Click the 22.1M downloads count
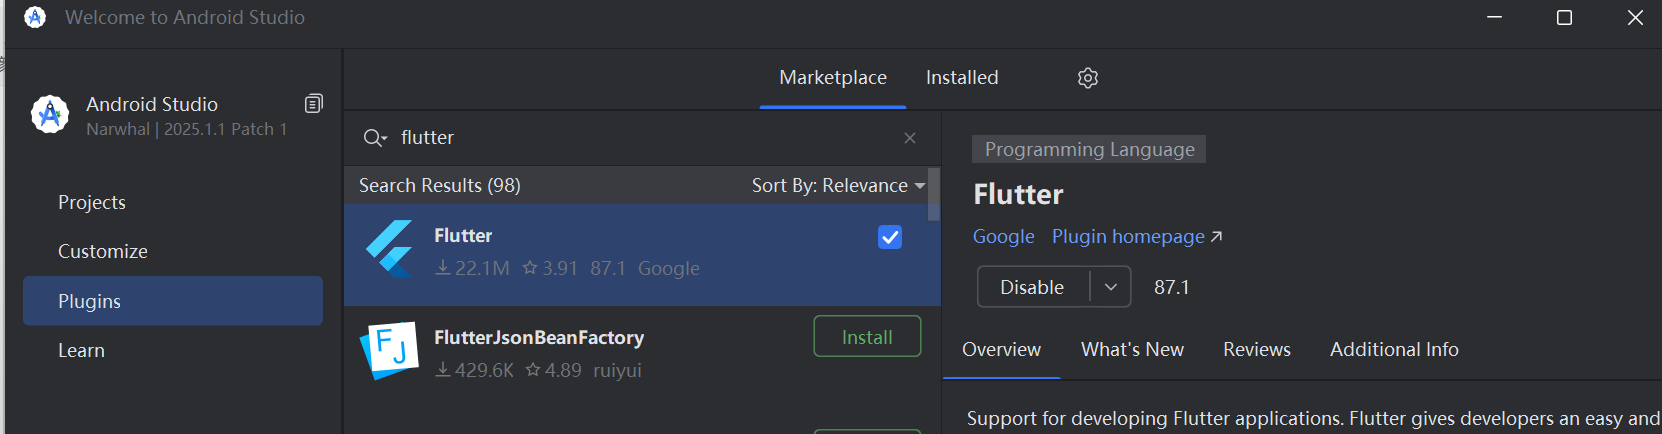Screen dimensions: 1662x434 click(472, 268)
